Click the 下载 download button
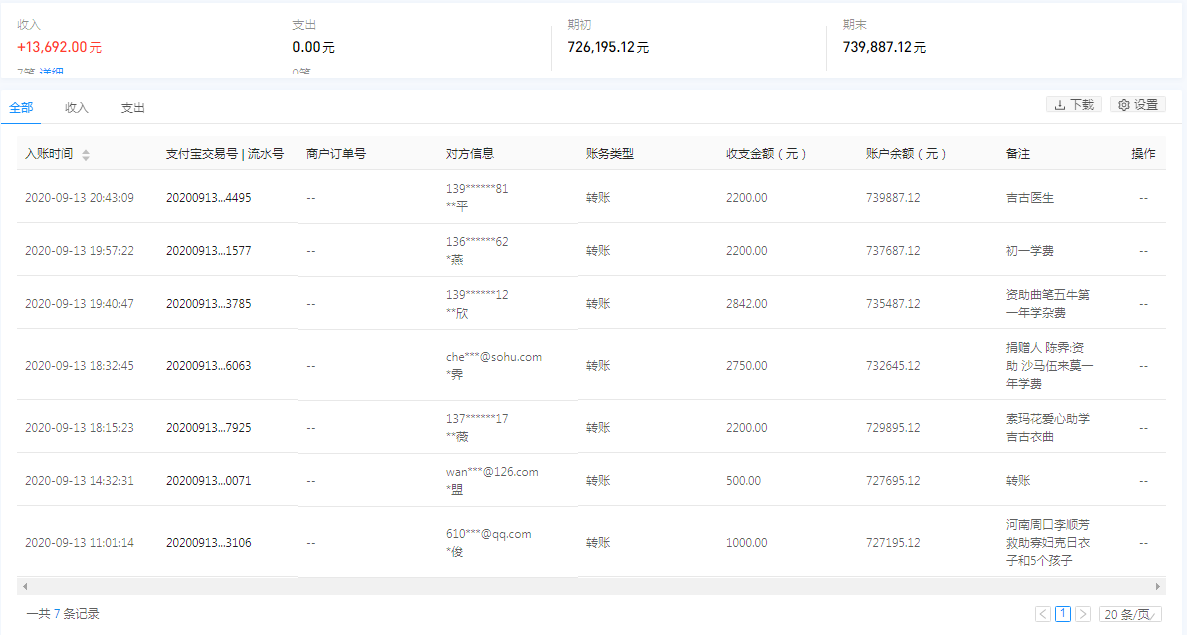This screenshot has width=1187, height=635. pos(1074,104)
